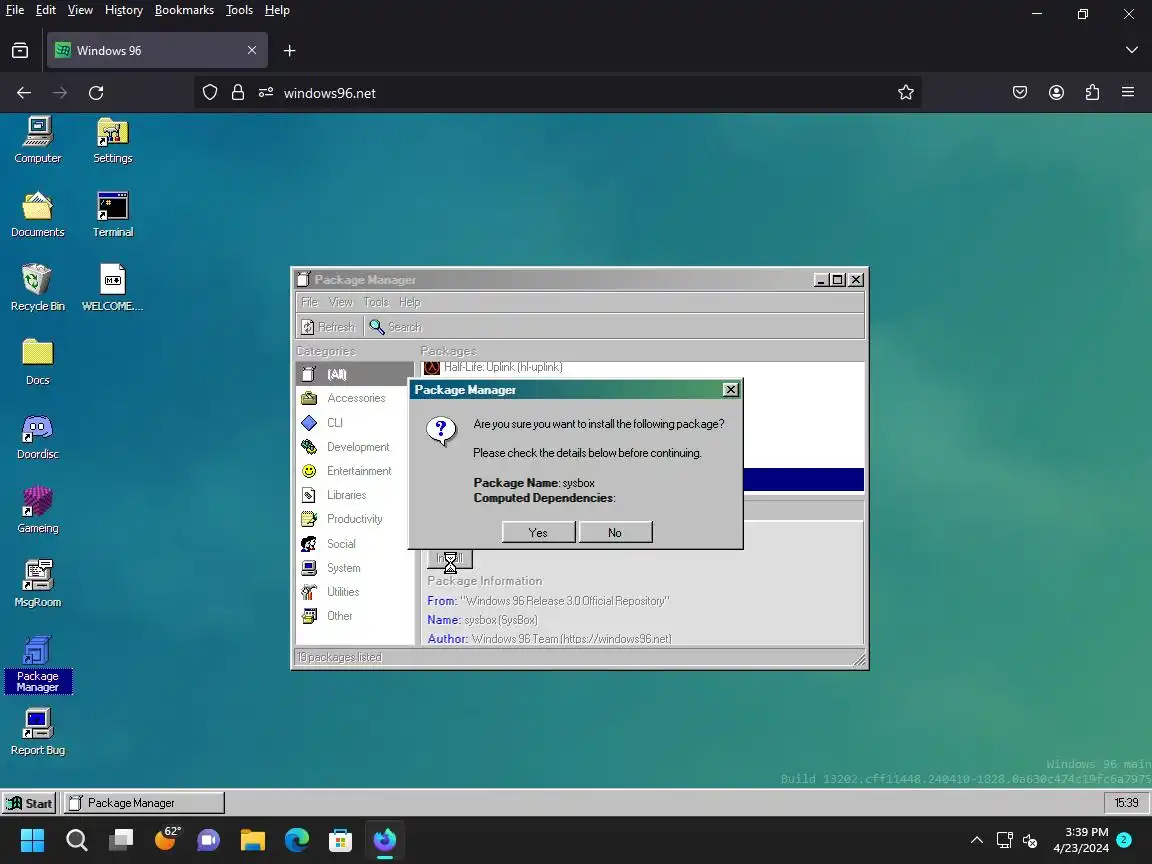This screenshot has height=864, width=1152.
Task: Open Firefox application hamburger menu
Action: click(1128, 92)
